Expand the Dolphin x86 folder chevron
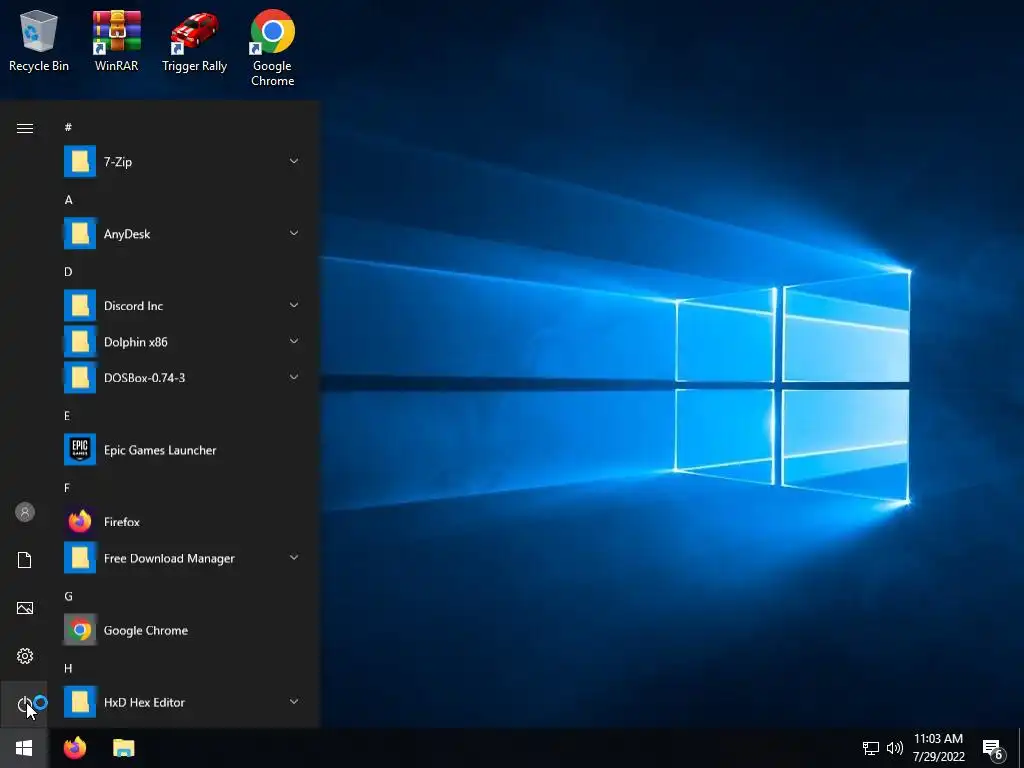Screen dimensions: 1024x768 tap(294, 341)
